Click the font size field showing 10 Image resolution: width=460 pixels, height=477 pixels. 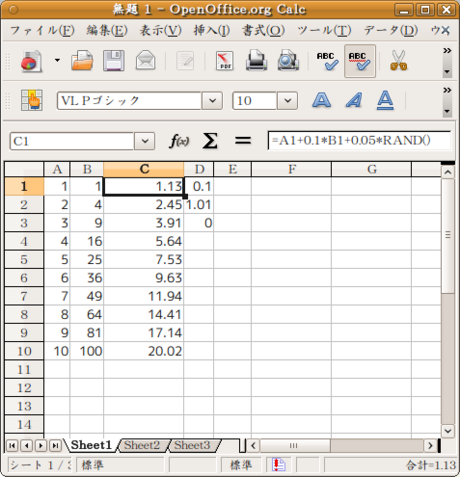click(x=255, y=101)
